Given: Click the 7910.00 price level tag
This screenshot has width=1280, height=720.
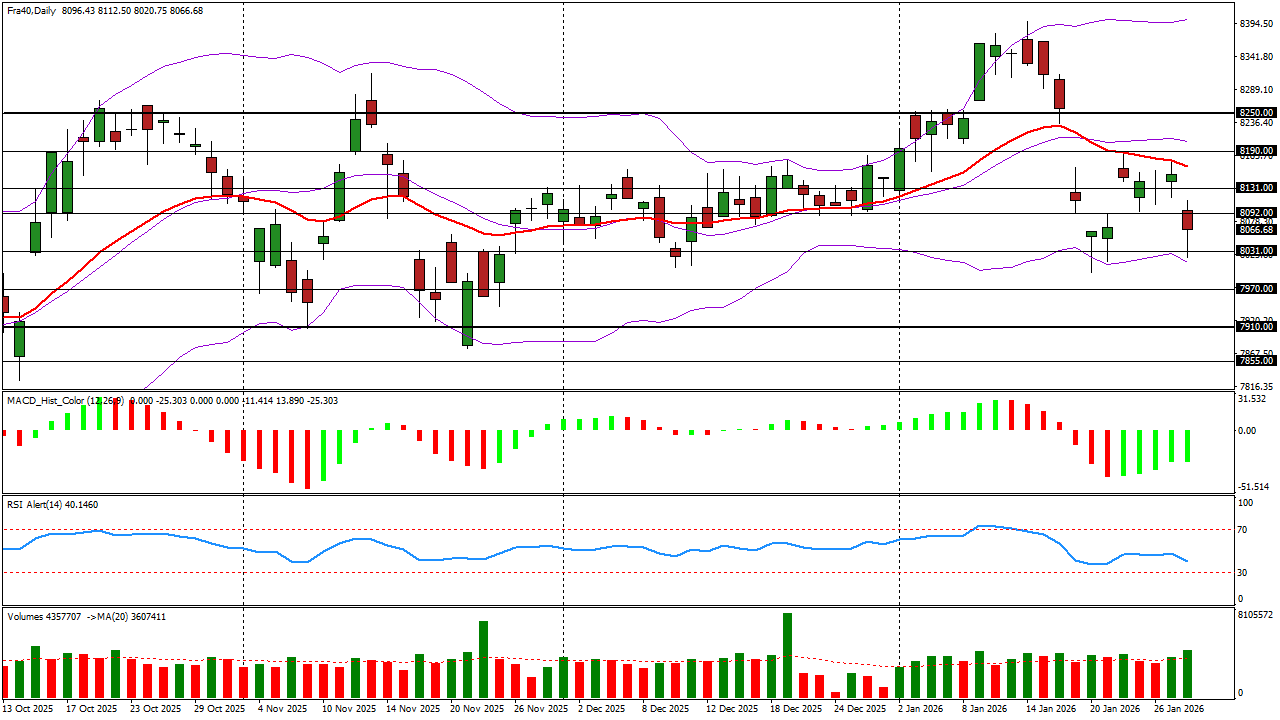Looking at the screenshot, I should pos(1248,327).
